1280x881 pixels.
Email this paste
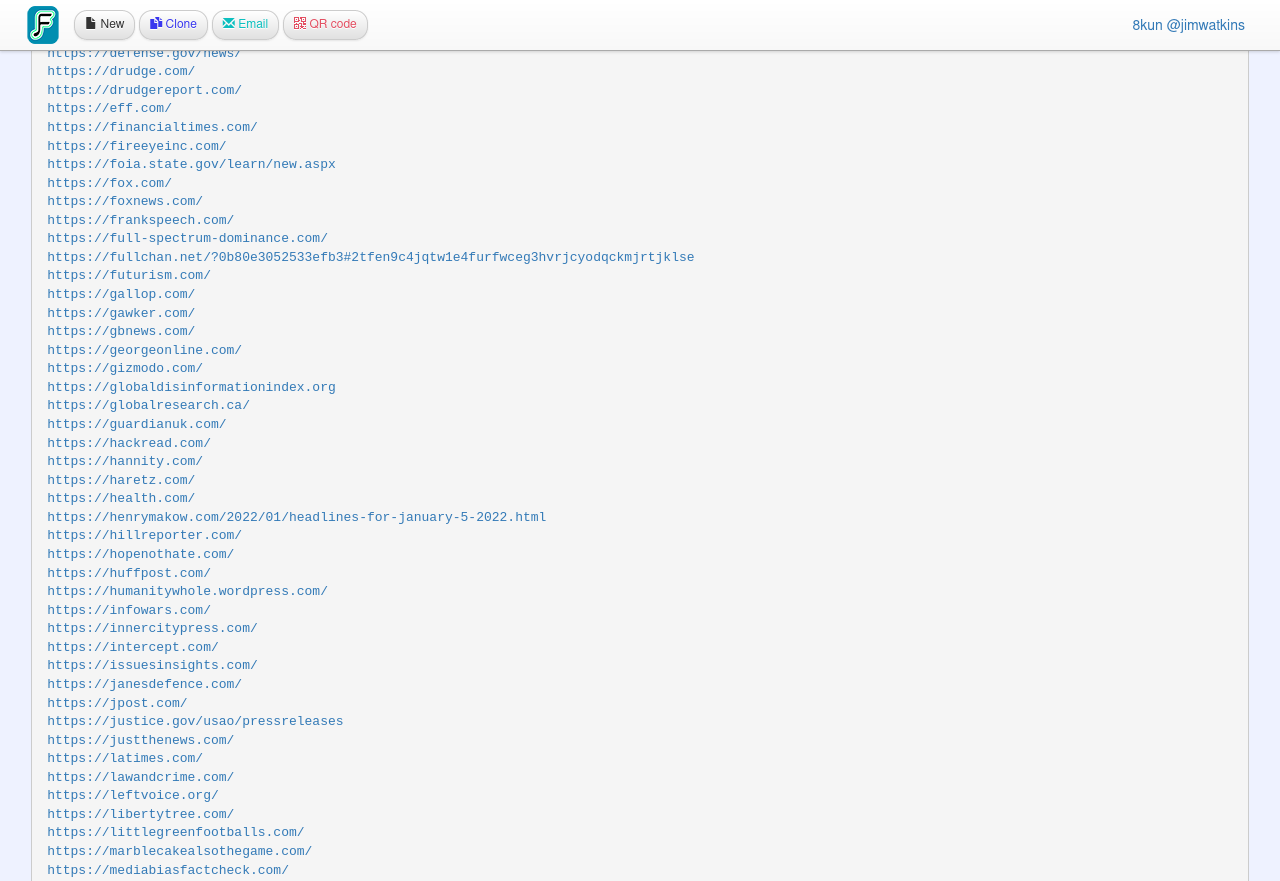[x=245, y=25]
